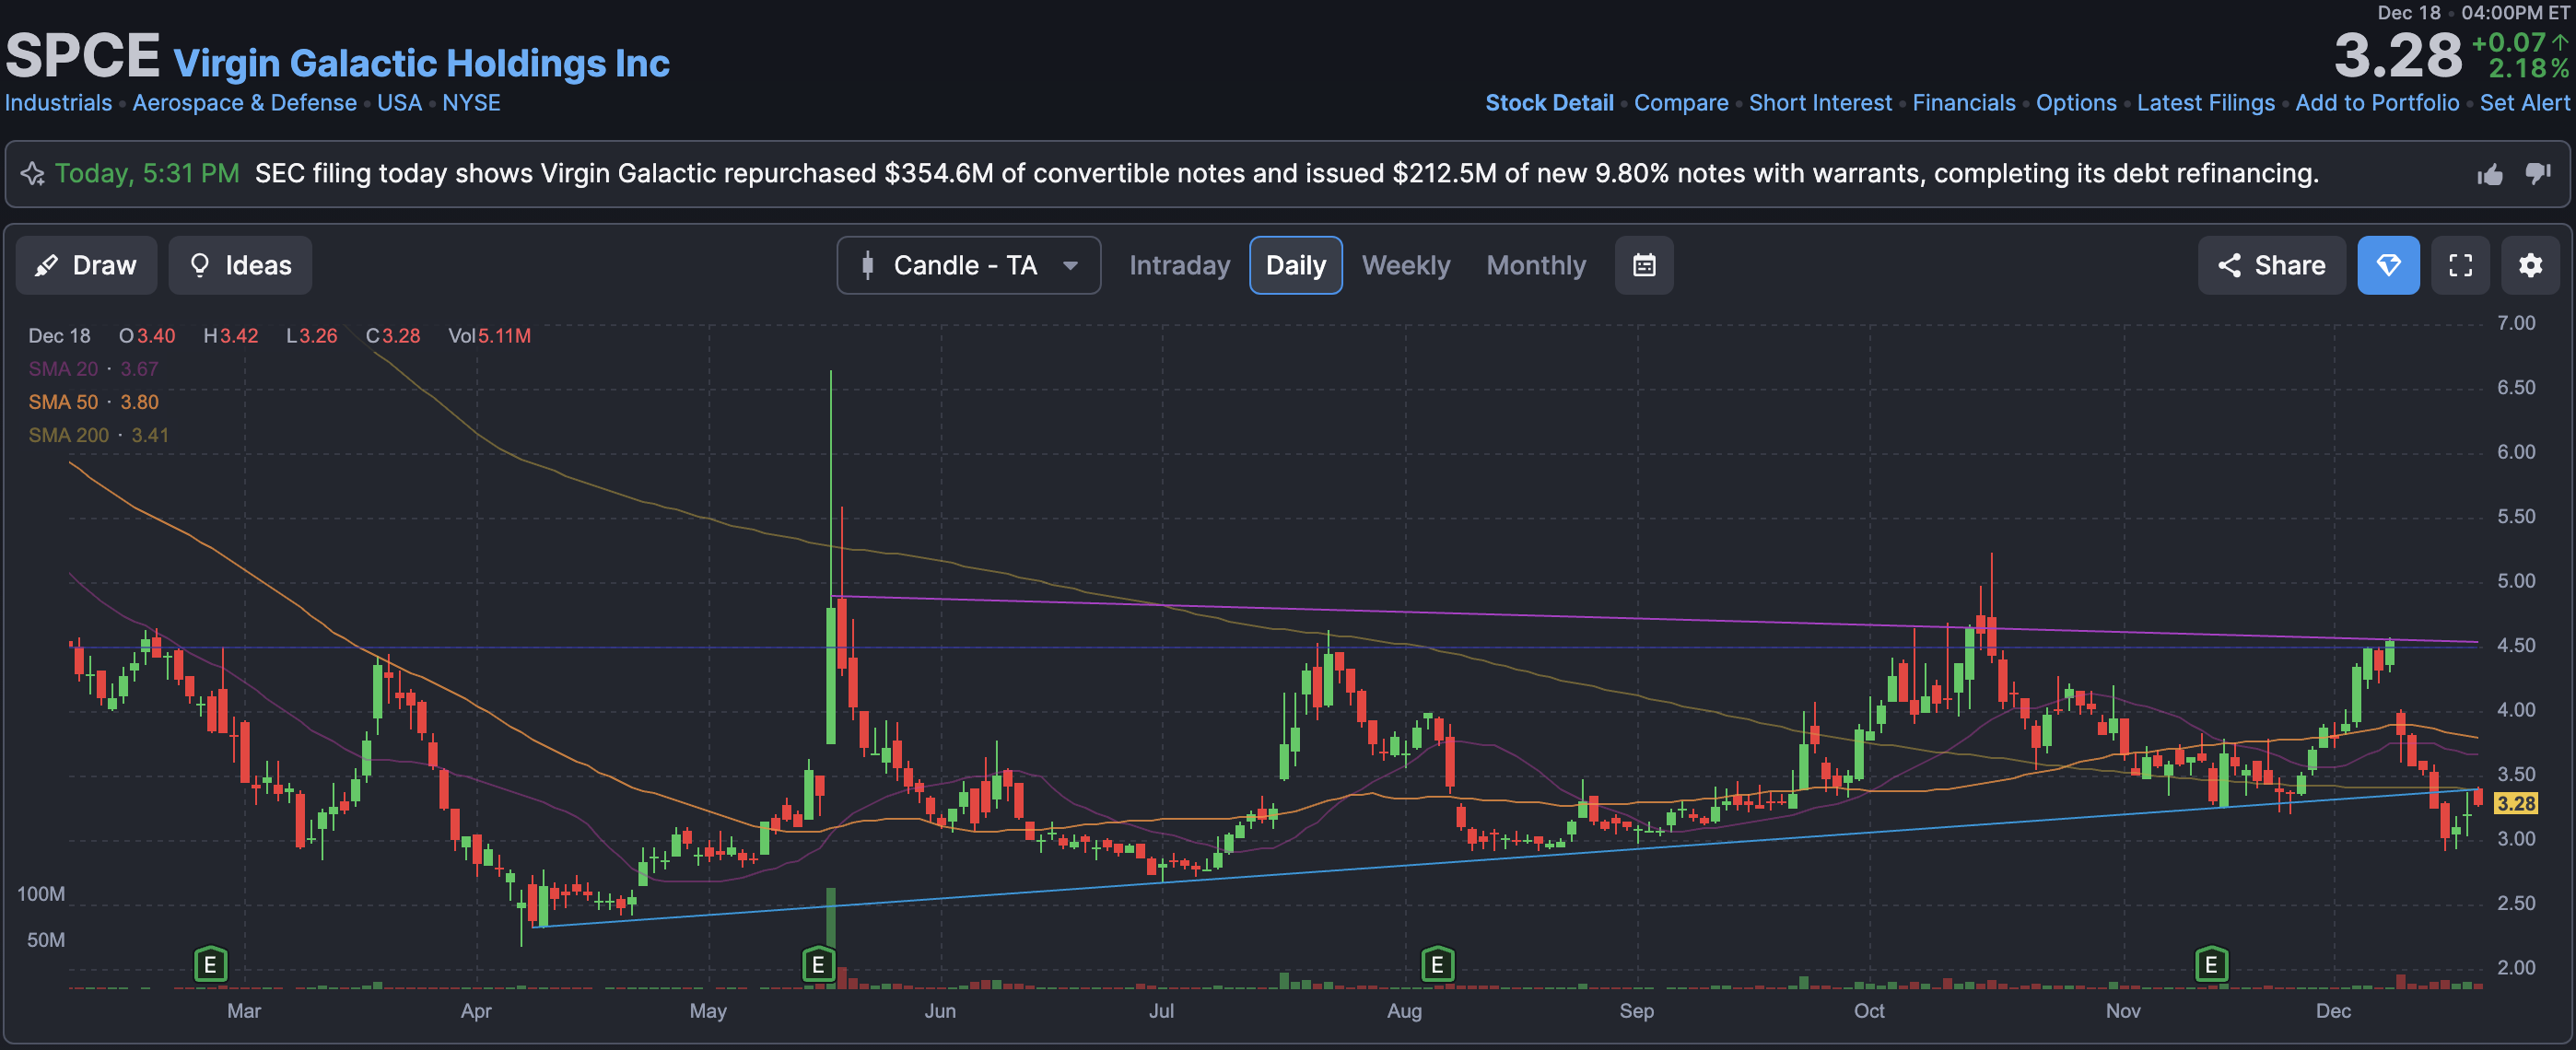
Task: Select the Monthly timeframe
Action: pos(1535,265)
